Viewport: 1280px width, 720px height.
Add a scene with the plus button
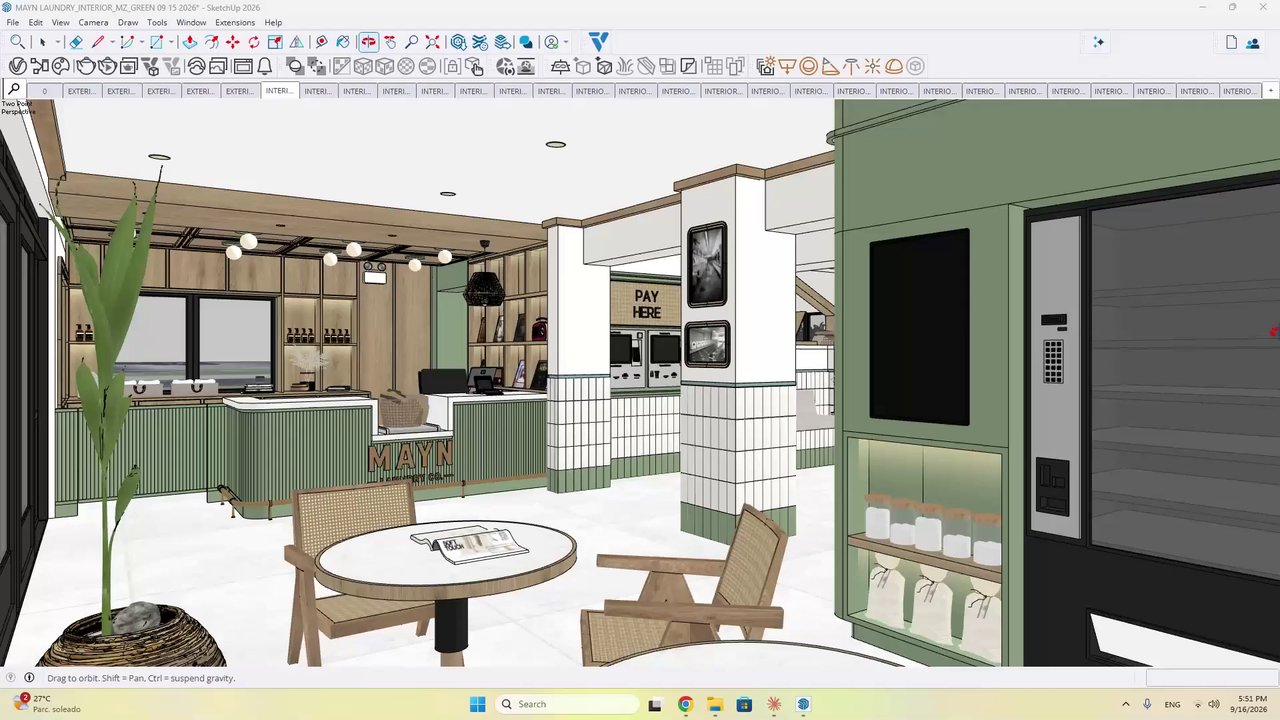(1270, 91)
